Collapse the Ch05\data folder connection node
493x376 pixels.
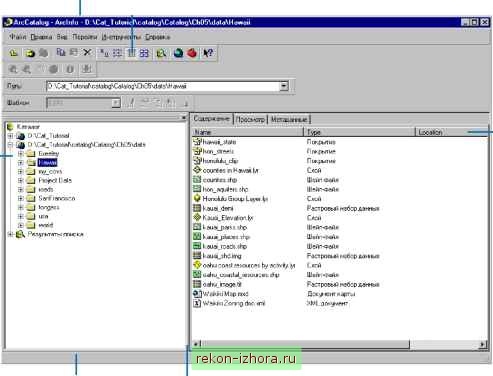(10, 145)
